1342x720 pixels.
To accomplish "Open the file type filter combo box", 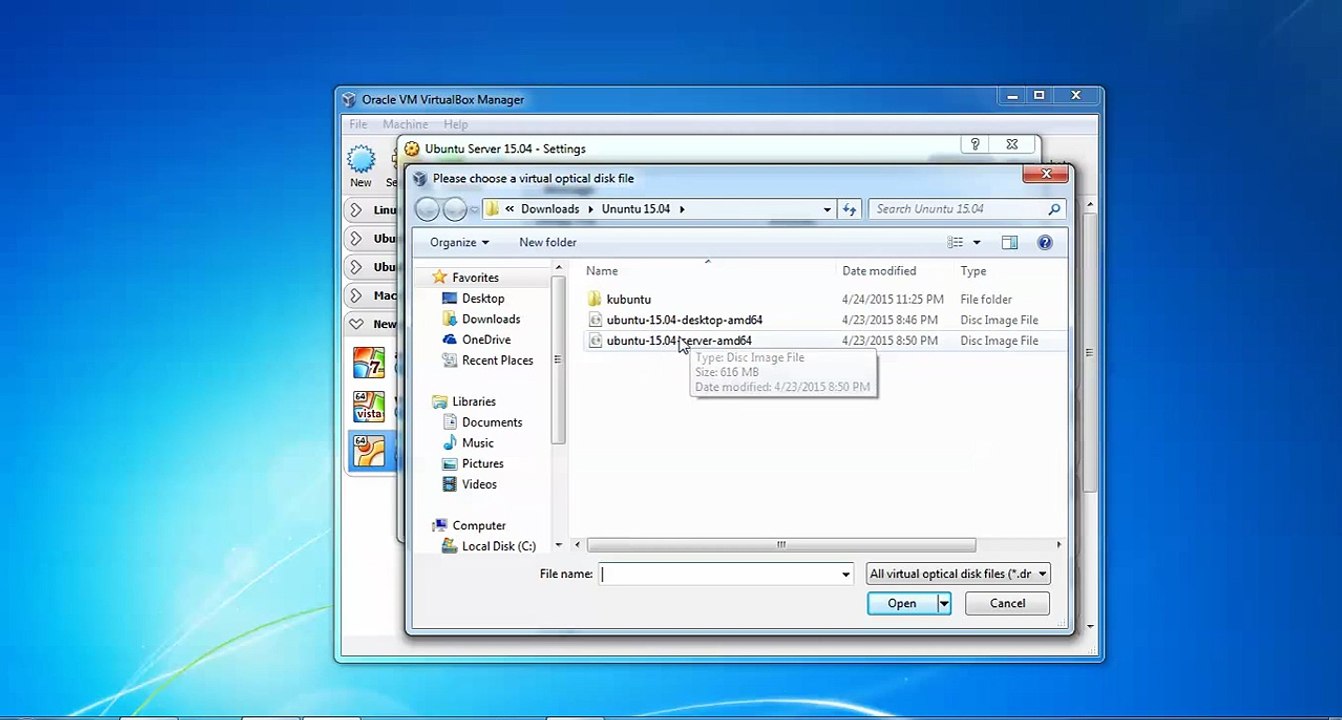I will 958,574.
